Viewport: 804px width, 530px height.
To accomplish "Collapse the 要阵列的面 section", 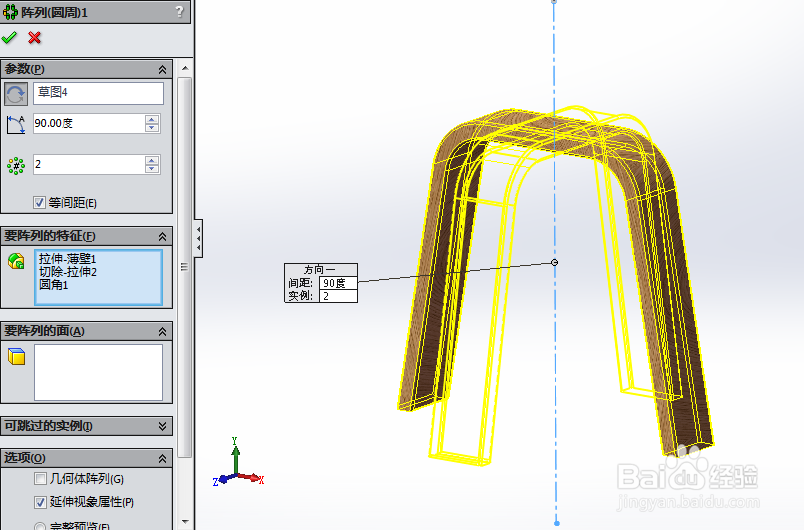I will (163, 332).
